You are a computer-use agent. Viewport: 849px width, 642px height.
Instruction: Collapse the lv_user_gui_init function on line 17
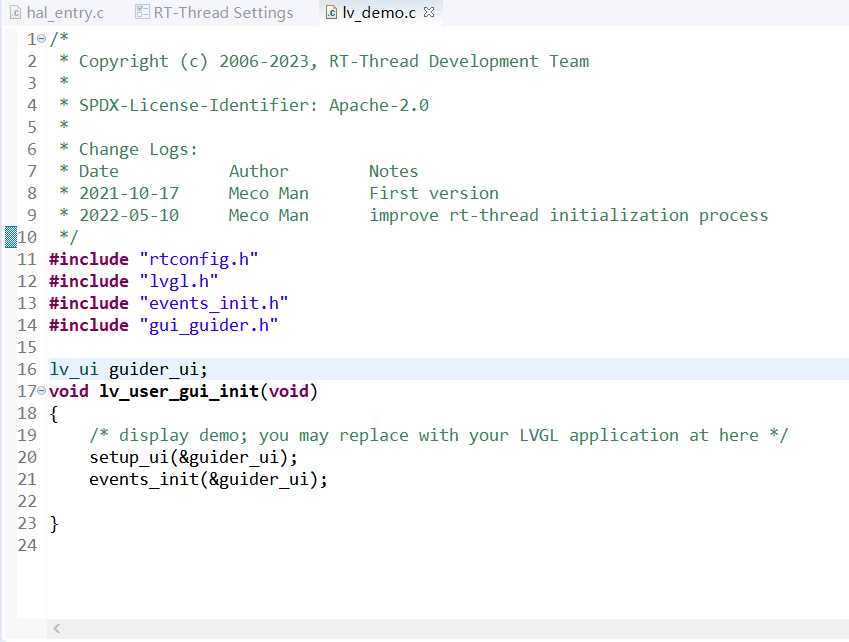[x=40, y=390]
